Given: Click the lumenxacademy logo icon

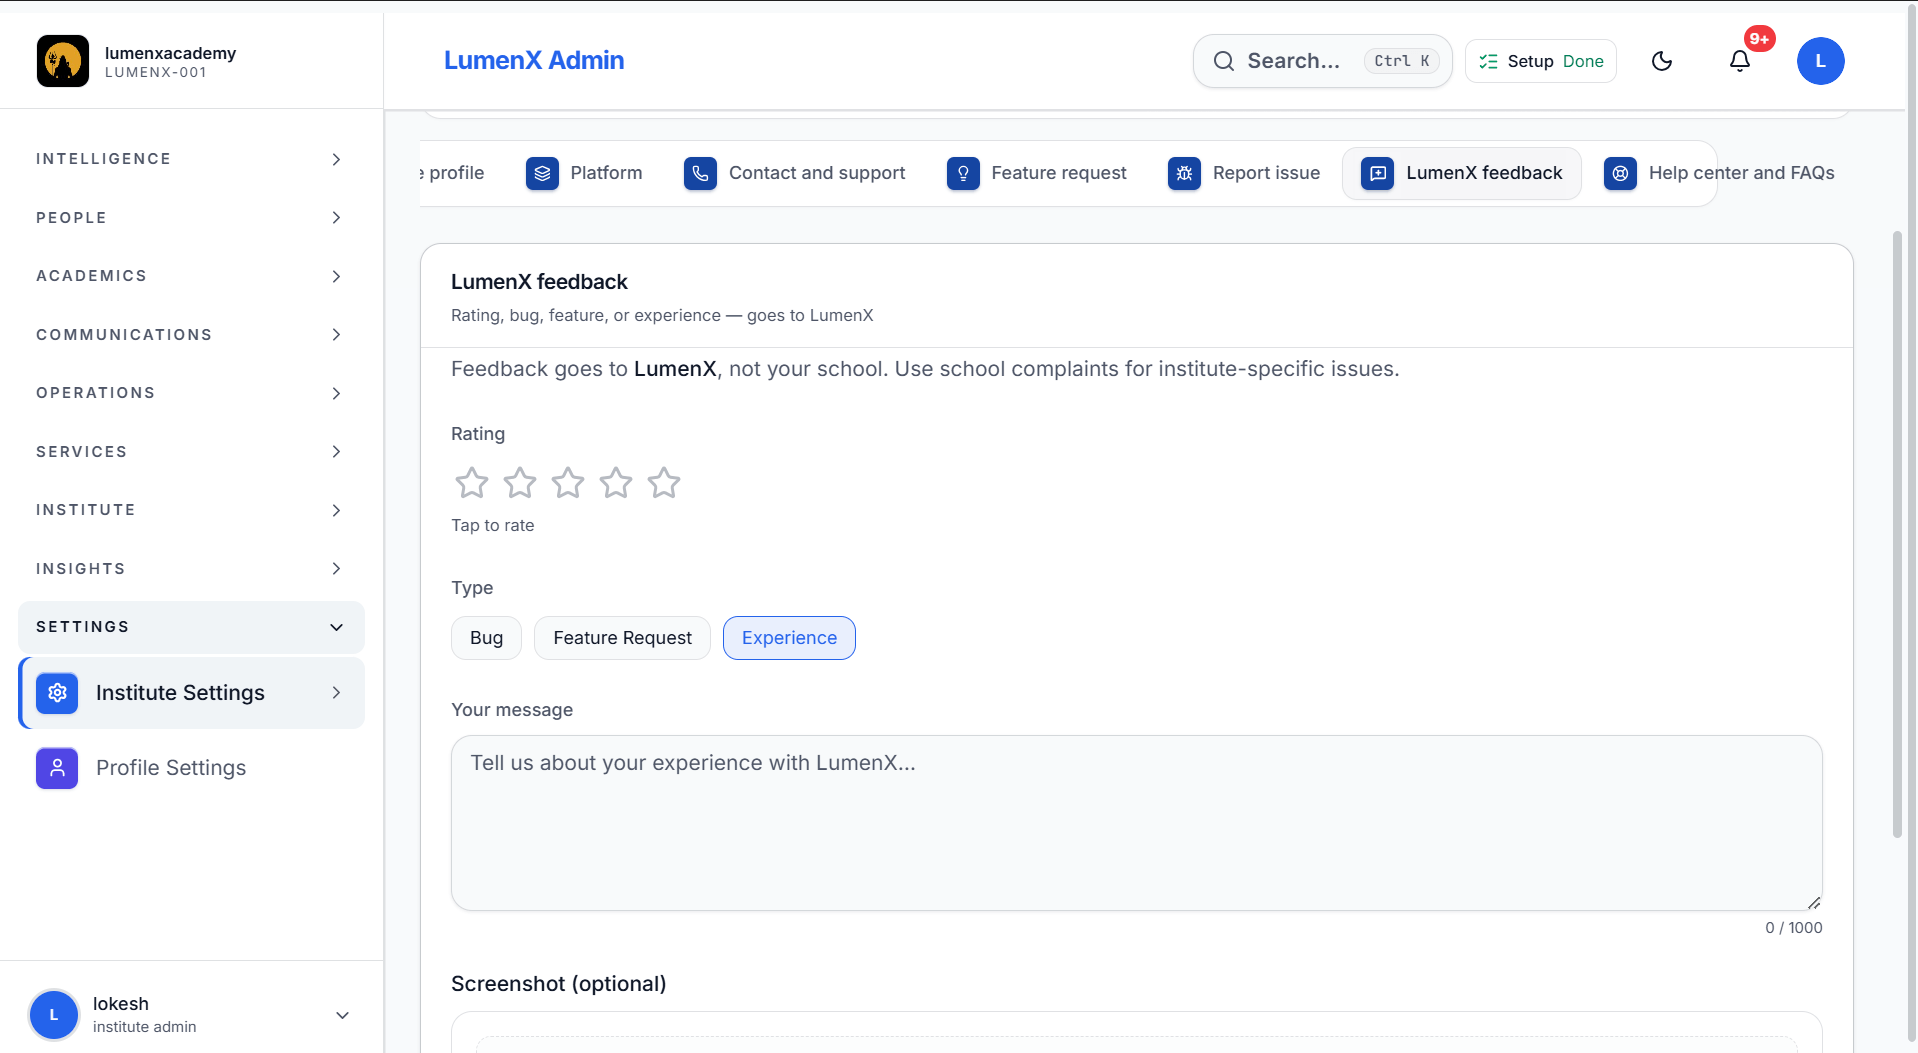Looking at the screenshot, I should click(x=63, y=61).
